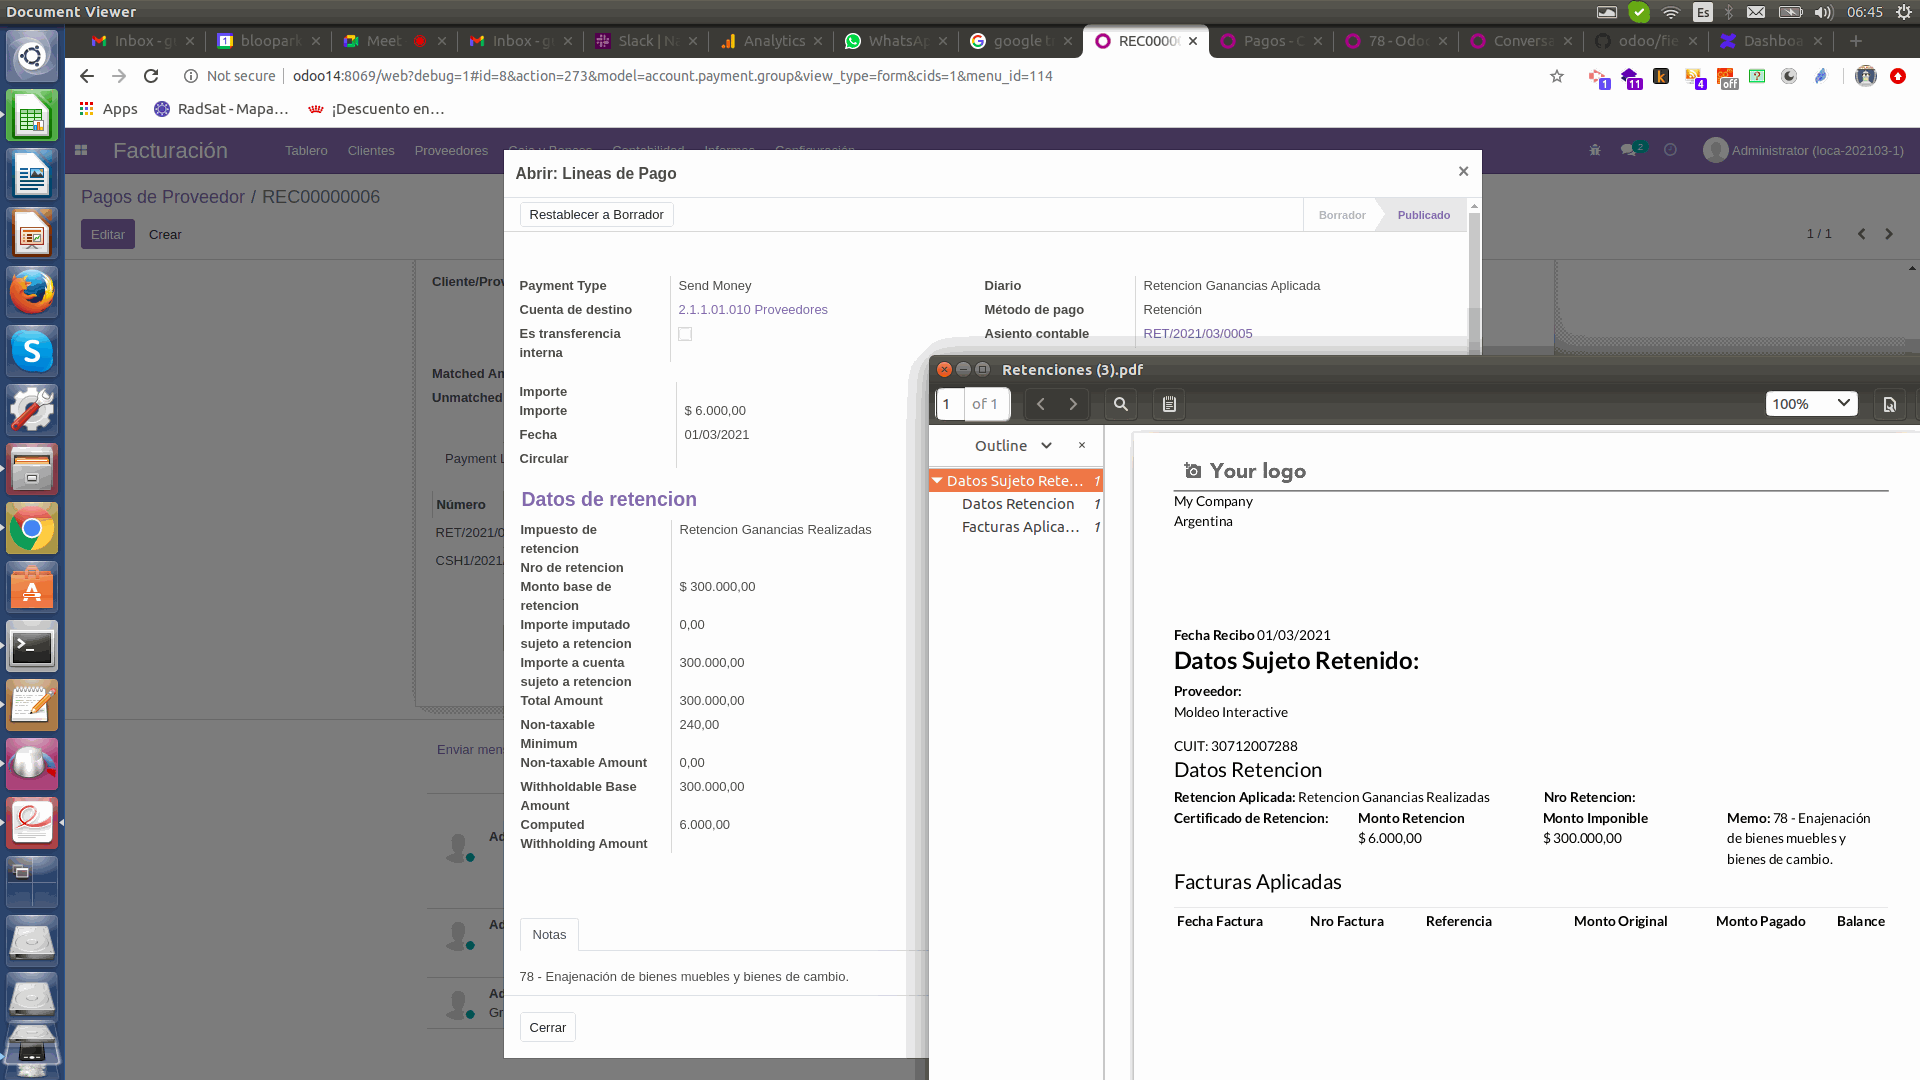This screenshot has height=1080, width=1920.
Task: Open the Tablero menu
Action: (306, 151)
